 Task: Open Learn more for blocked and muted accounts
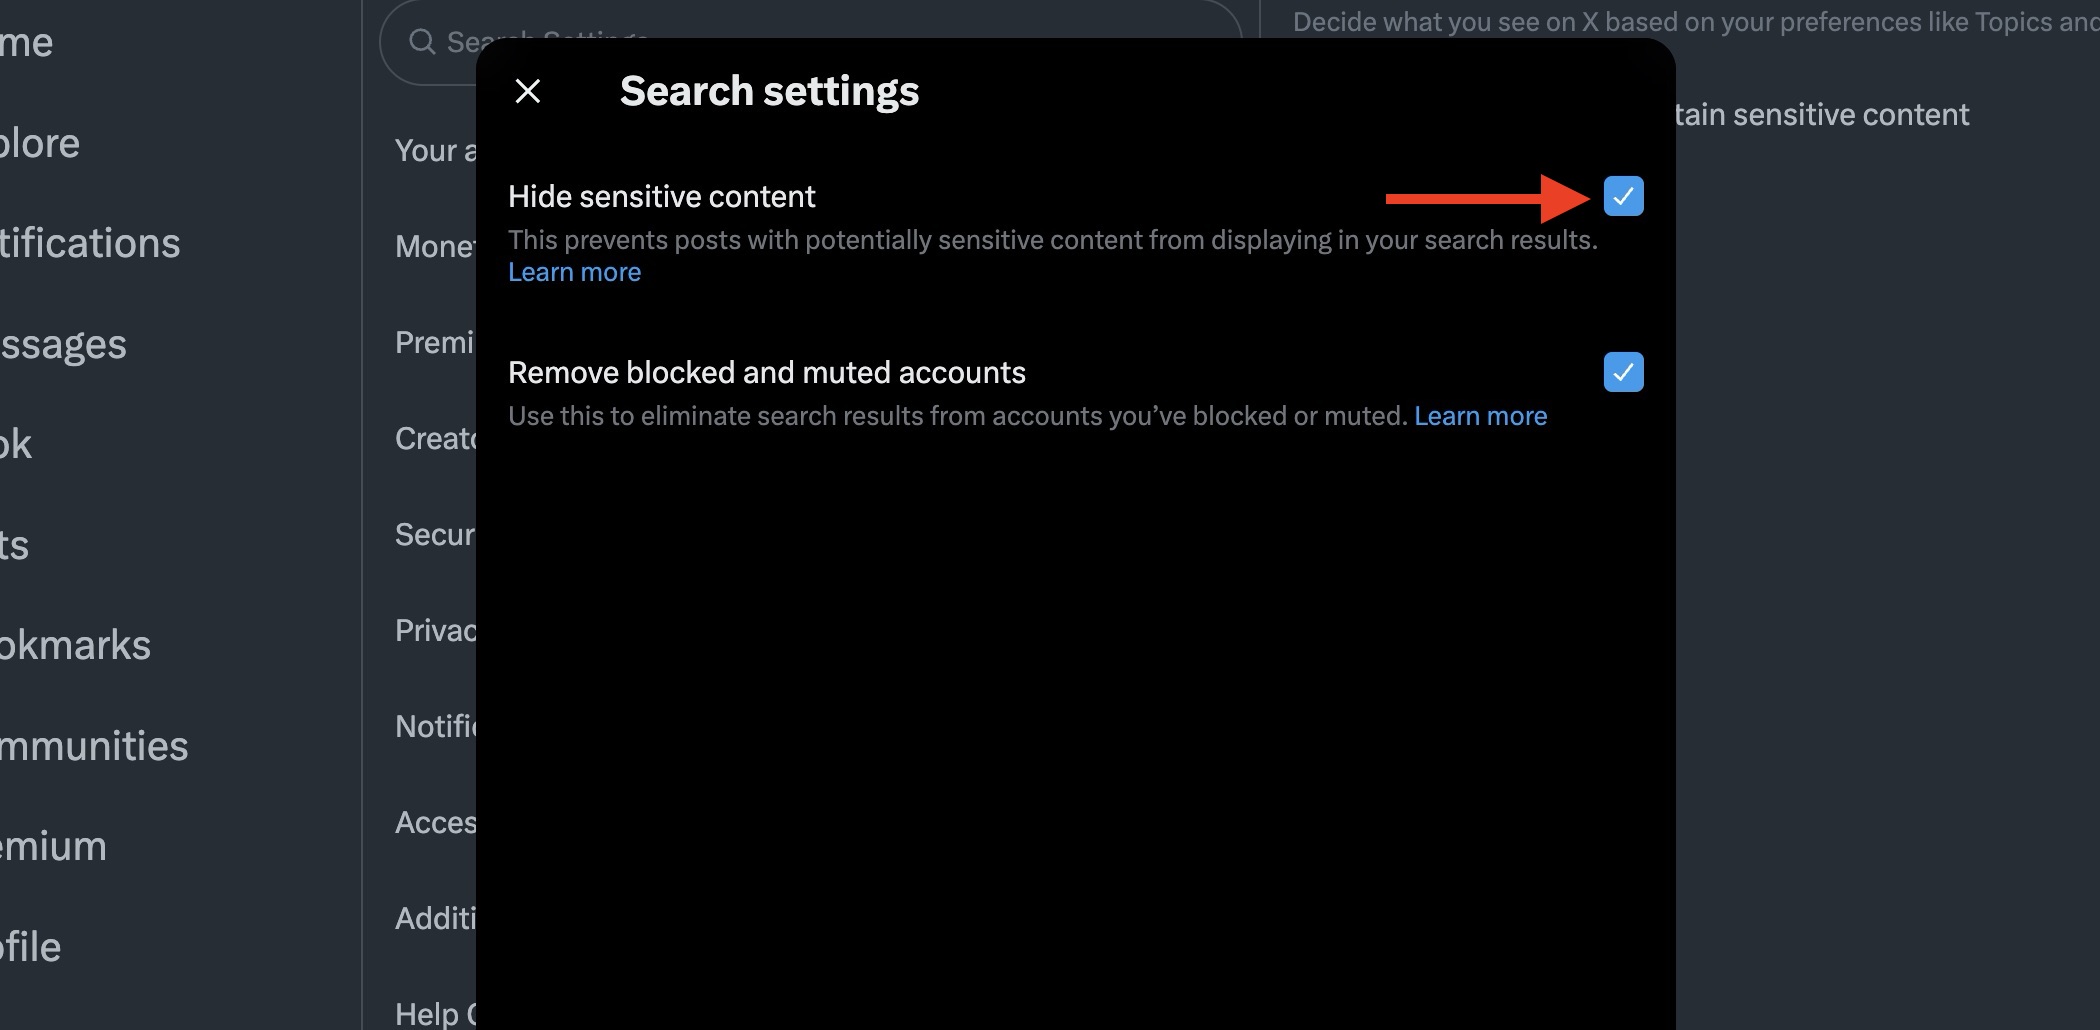1481,416
